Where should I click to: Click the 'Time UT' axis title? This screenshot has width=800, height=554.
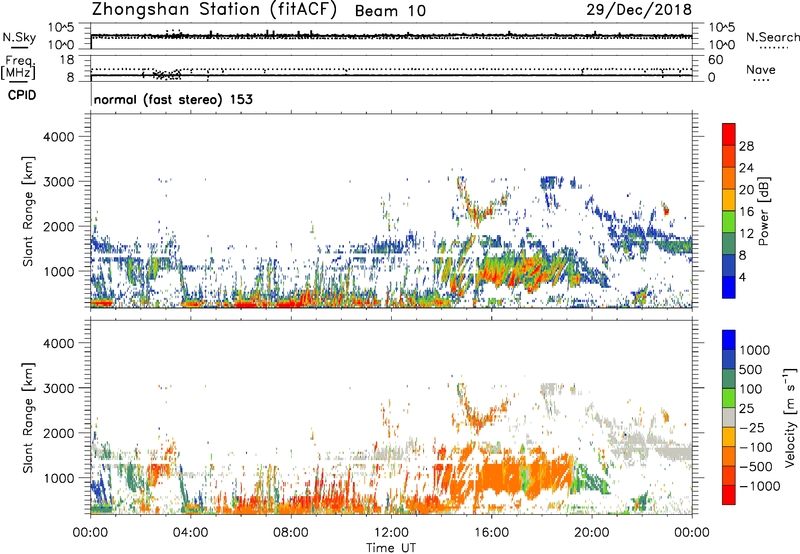[391, 547]
